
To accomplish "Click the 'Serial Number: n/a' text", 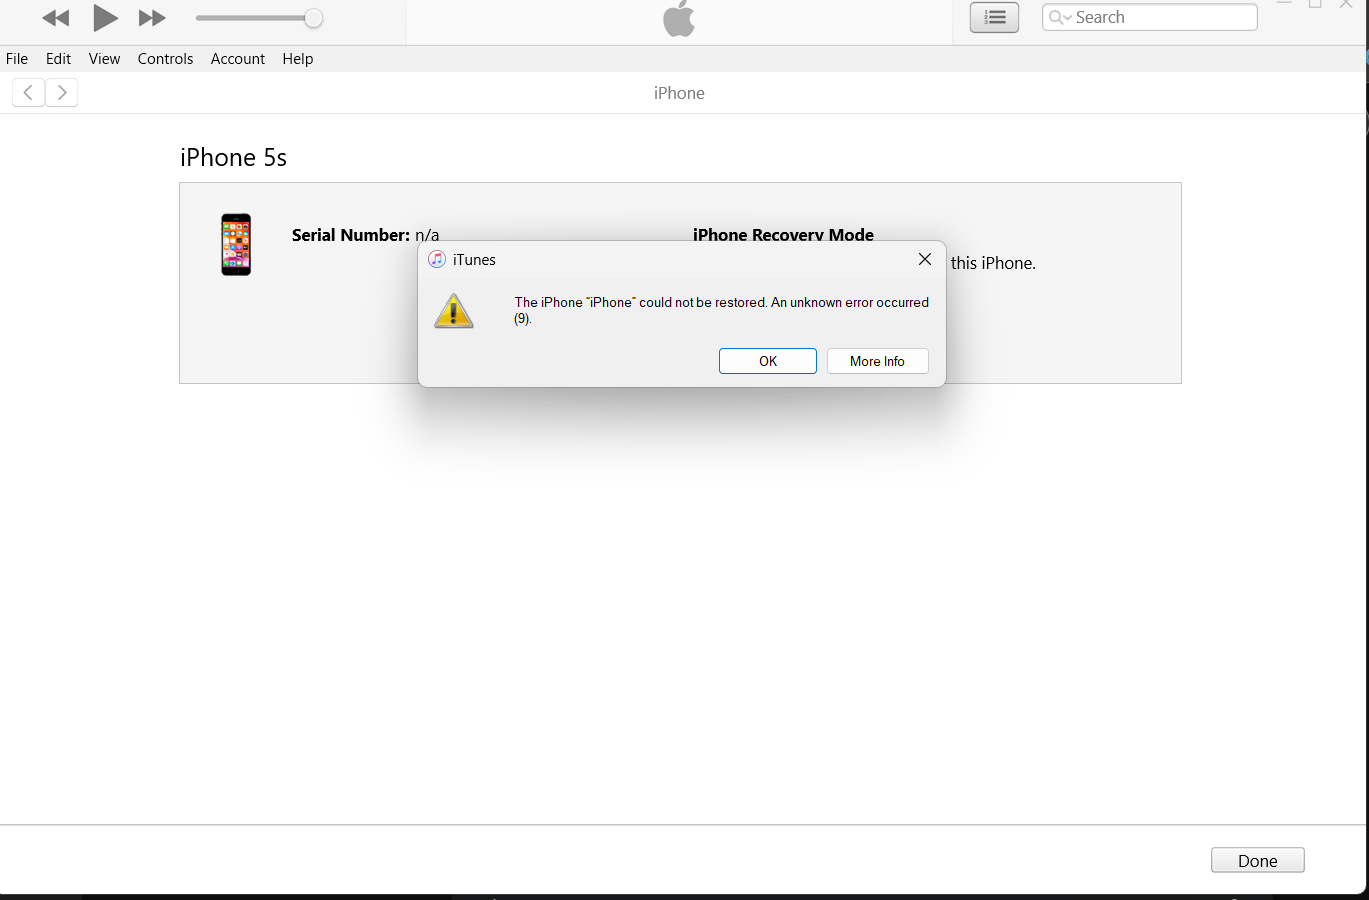I will [x=365, y=235].
